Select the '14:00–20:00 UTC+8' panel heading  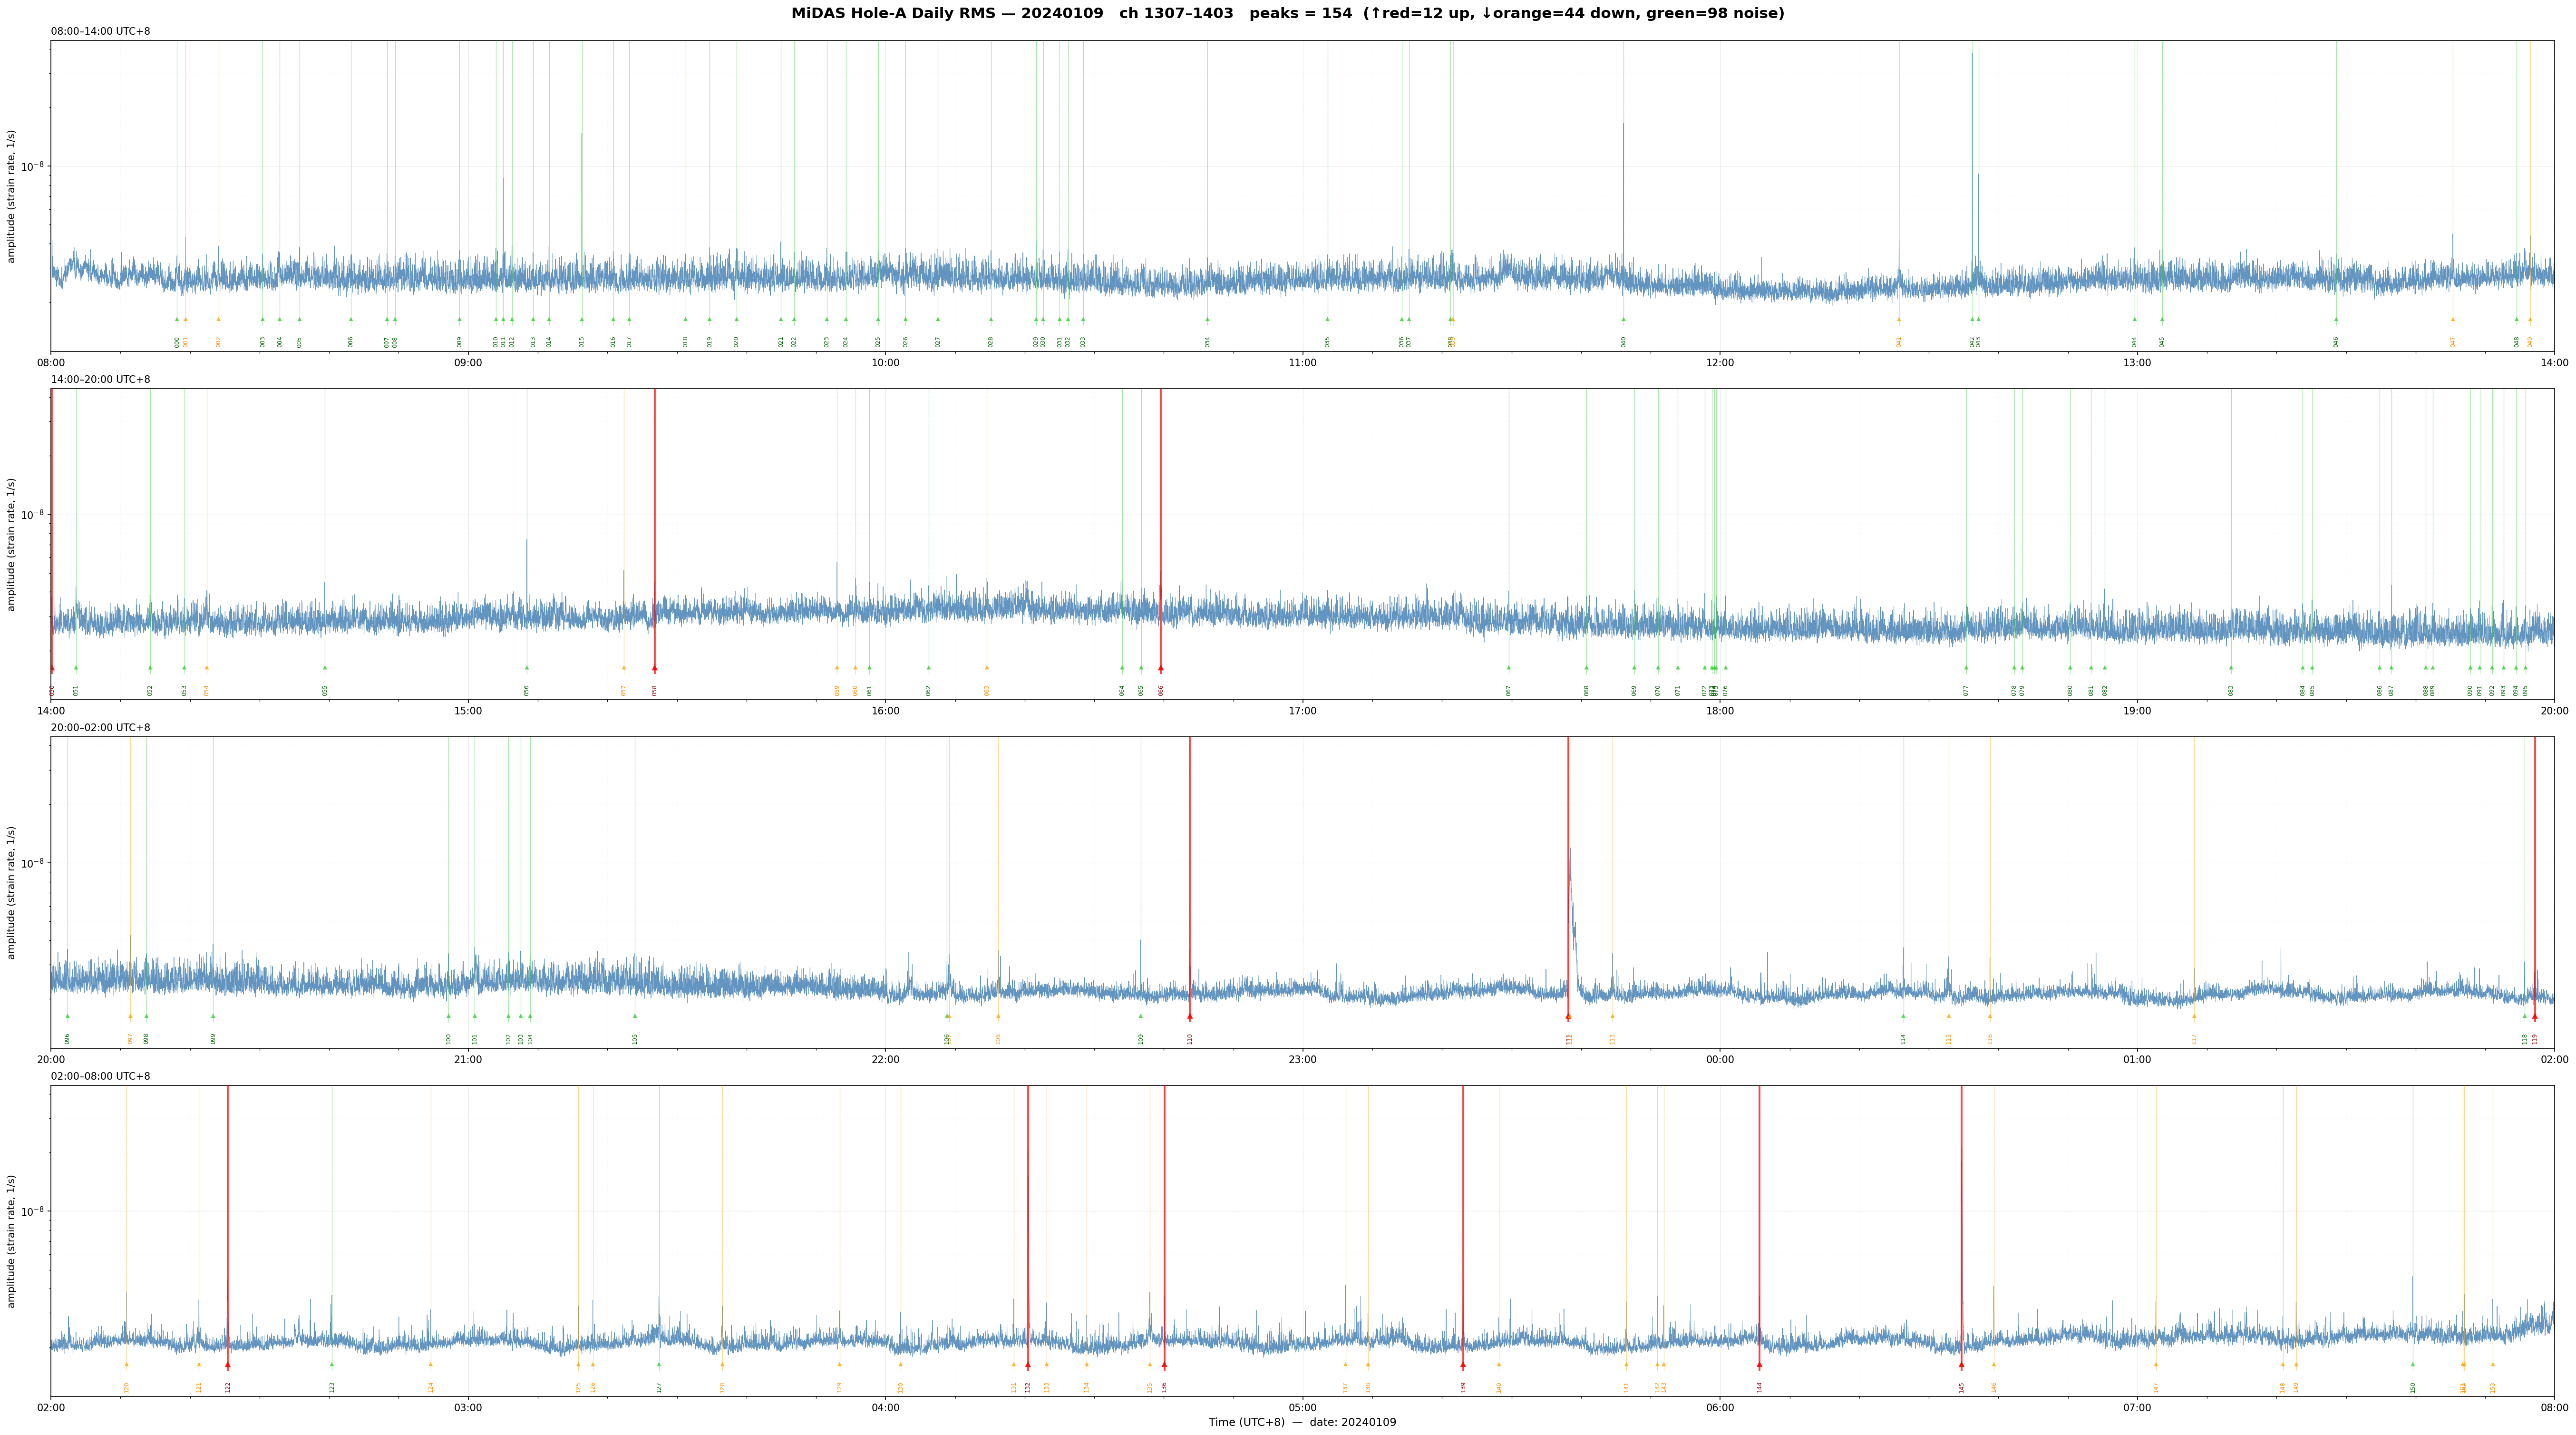pos(101,380)
